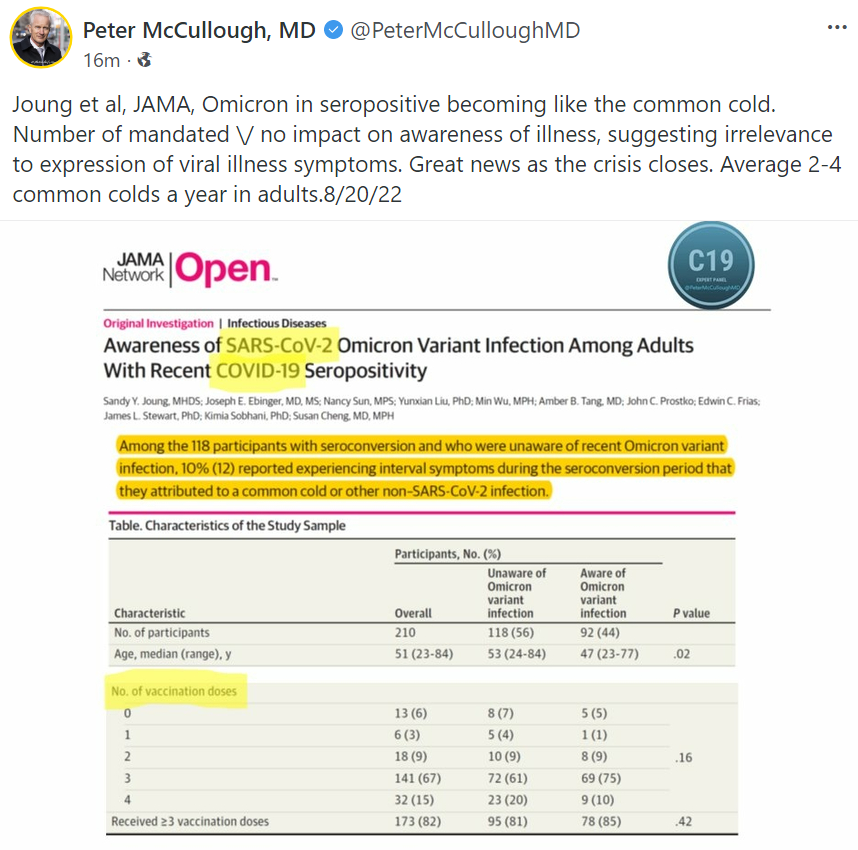Click the highlighted SARS-CoV-2 in article title
Viewport: 858px width, 850px height.
281,346
